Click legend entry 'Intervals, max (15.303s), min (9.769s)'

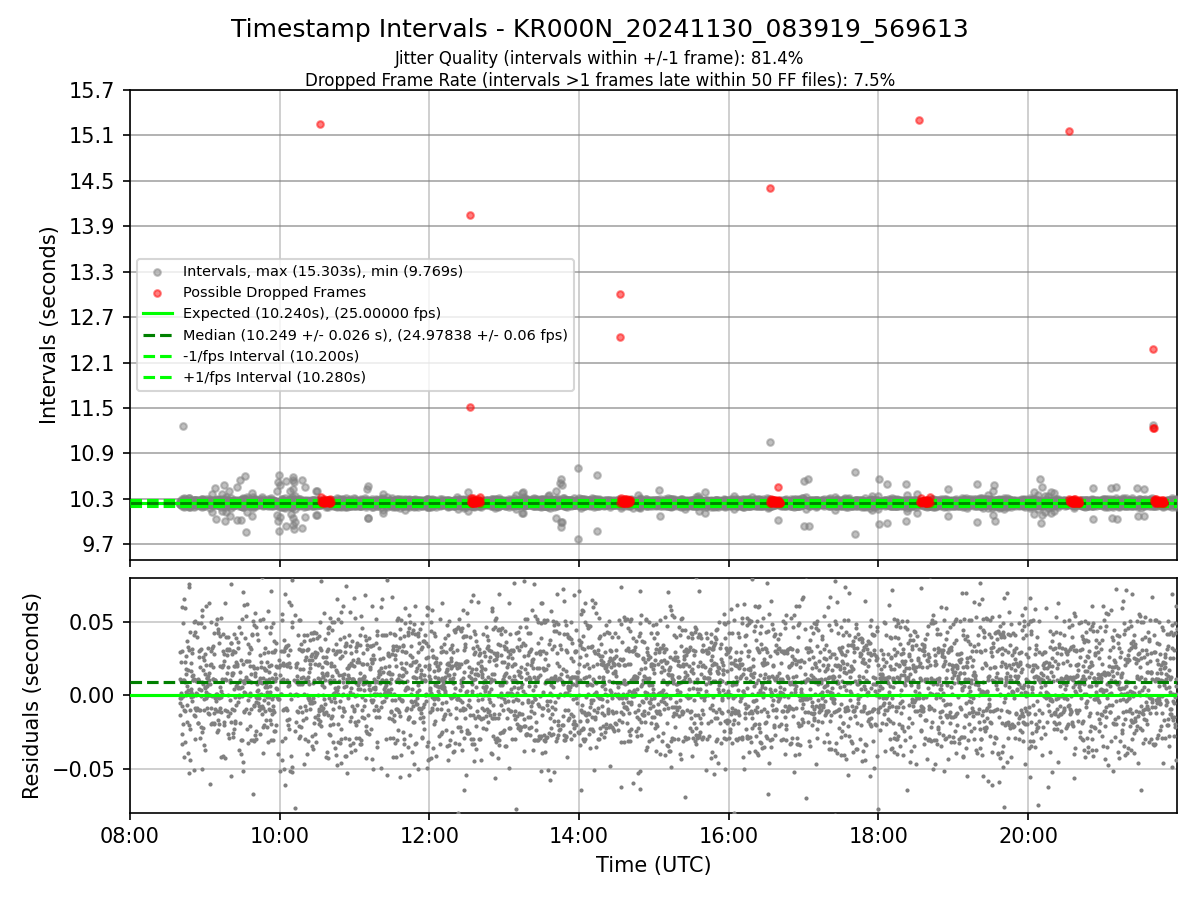(323, 271)
